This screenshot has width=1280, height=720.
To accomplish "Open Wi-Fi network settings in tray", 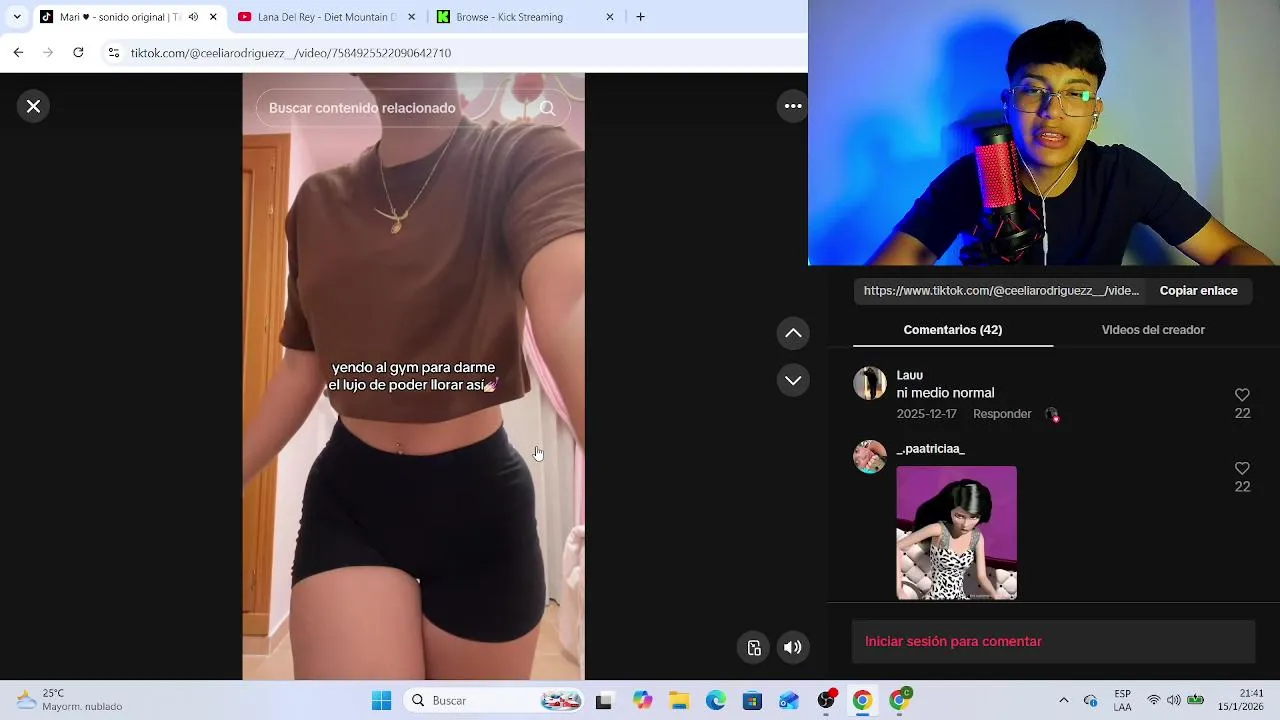I will point(1154,700).
